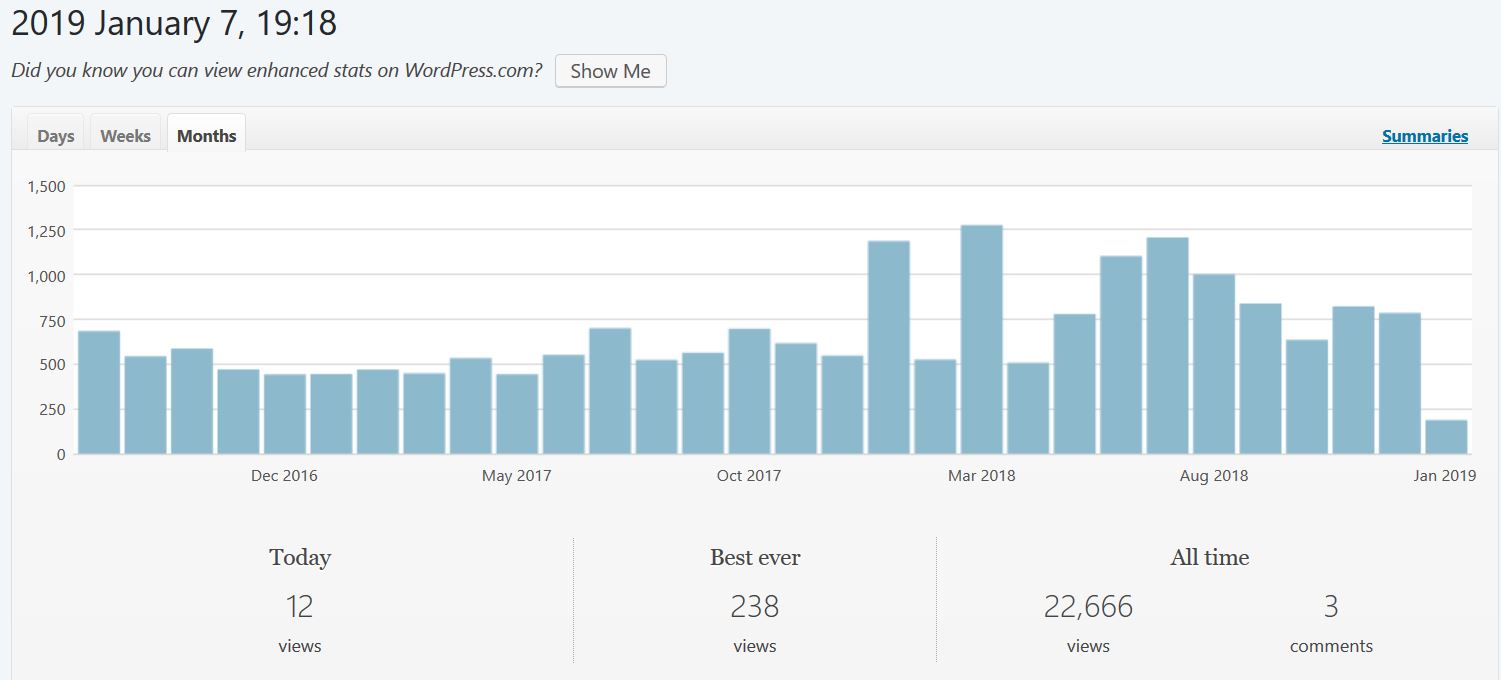Click the bar for July 2018

[1167, 345]
